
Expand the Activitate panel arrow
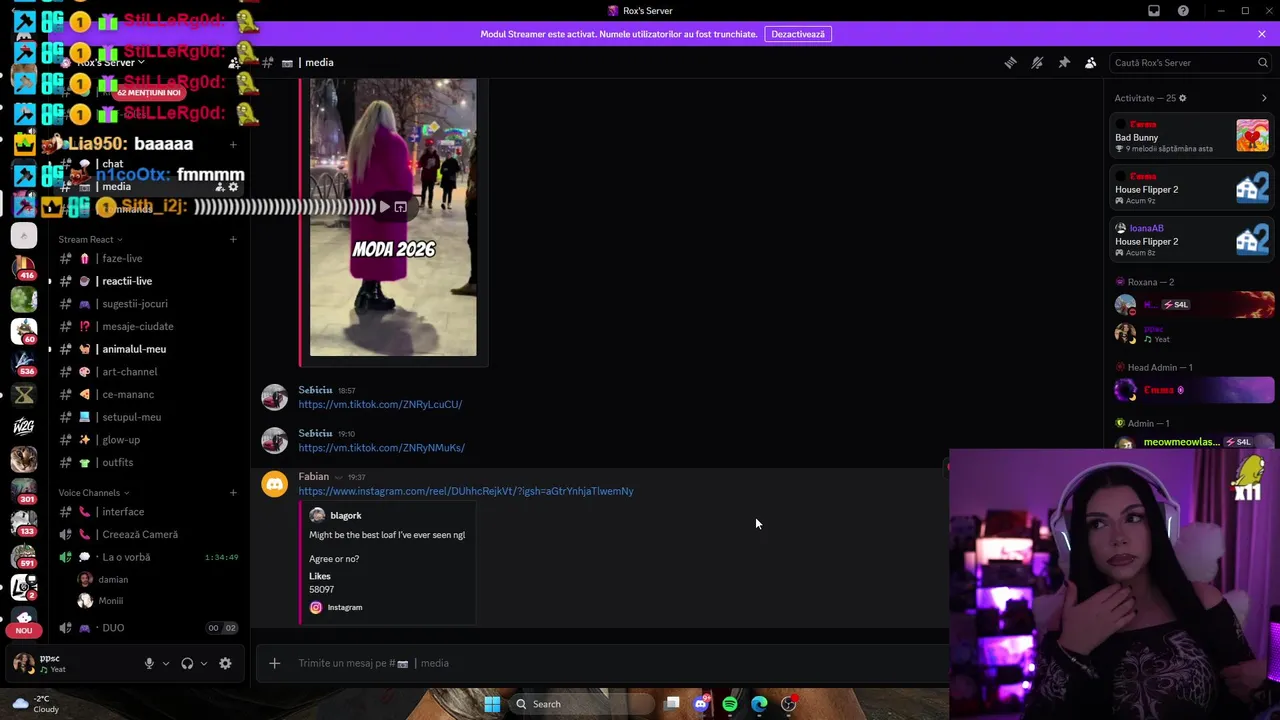[x=1264, y=98]
